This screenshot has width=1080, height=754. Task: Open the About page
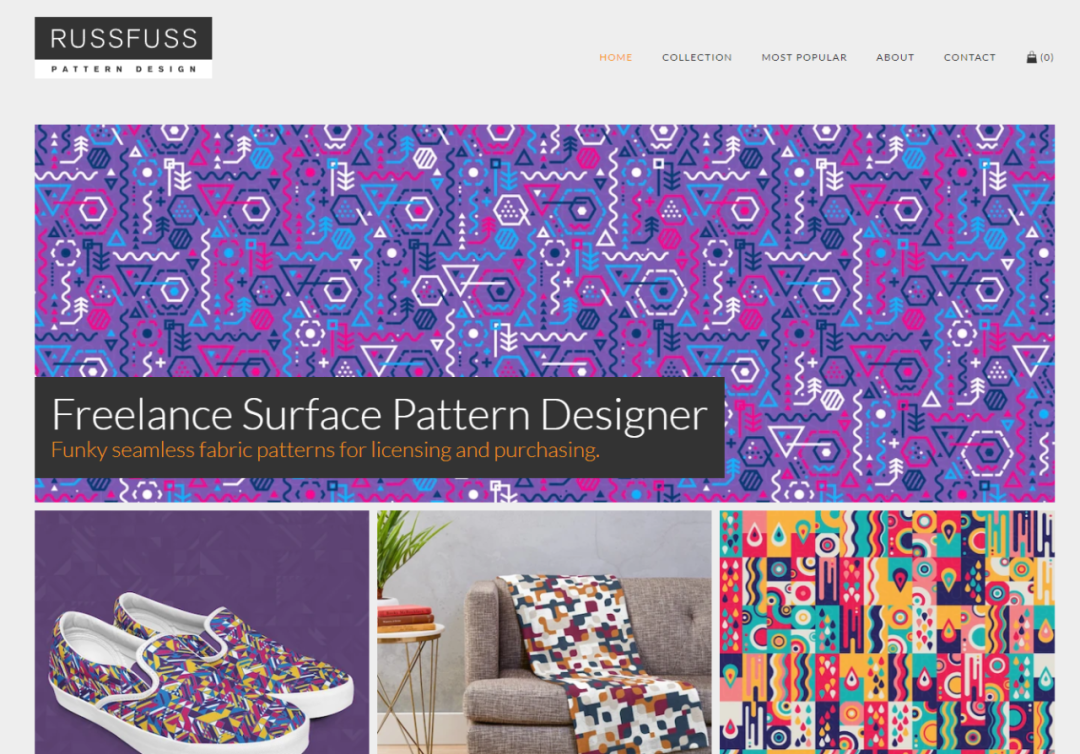895,57
